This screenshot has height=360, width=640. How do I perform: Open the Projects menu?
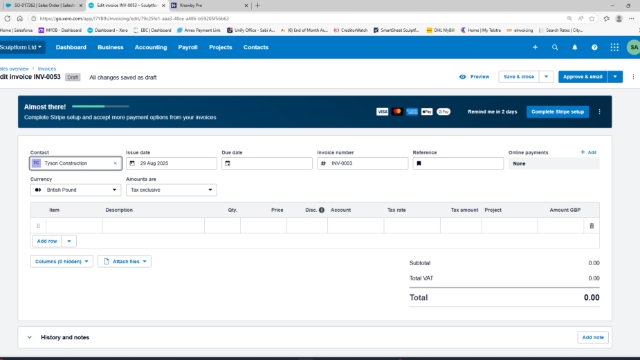(x=220, y=47)
